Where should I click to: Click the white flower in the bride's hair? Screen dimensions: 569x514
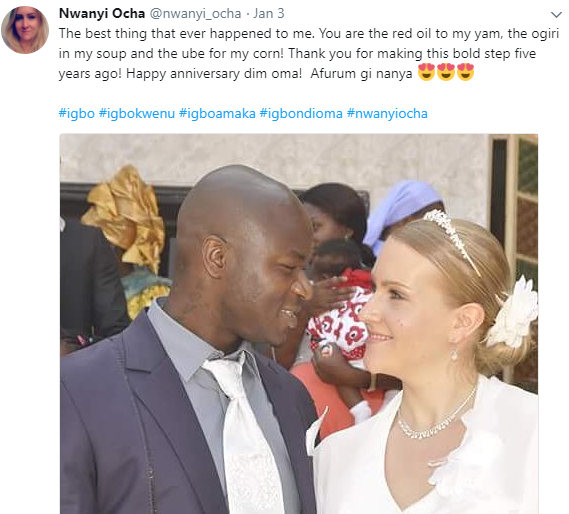512,312
